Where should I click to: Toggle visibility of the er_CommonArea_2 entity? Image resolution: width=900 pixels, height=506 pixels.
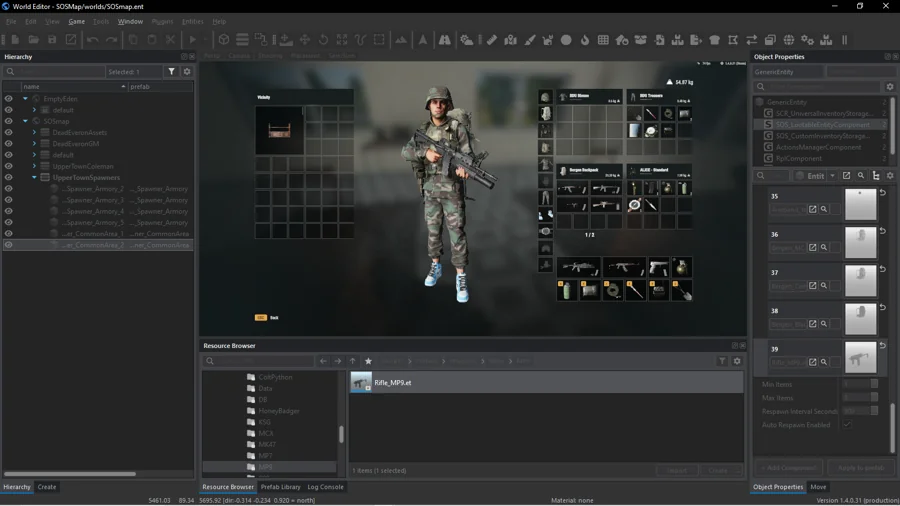9,245
